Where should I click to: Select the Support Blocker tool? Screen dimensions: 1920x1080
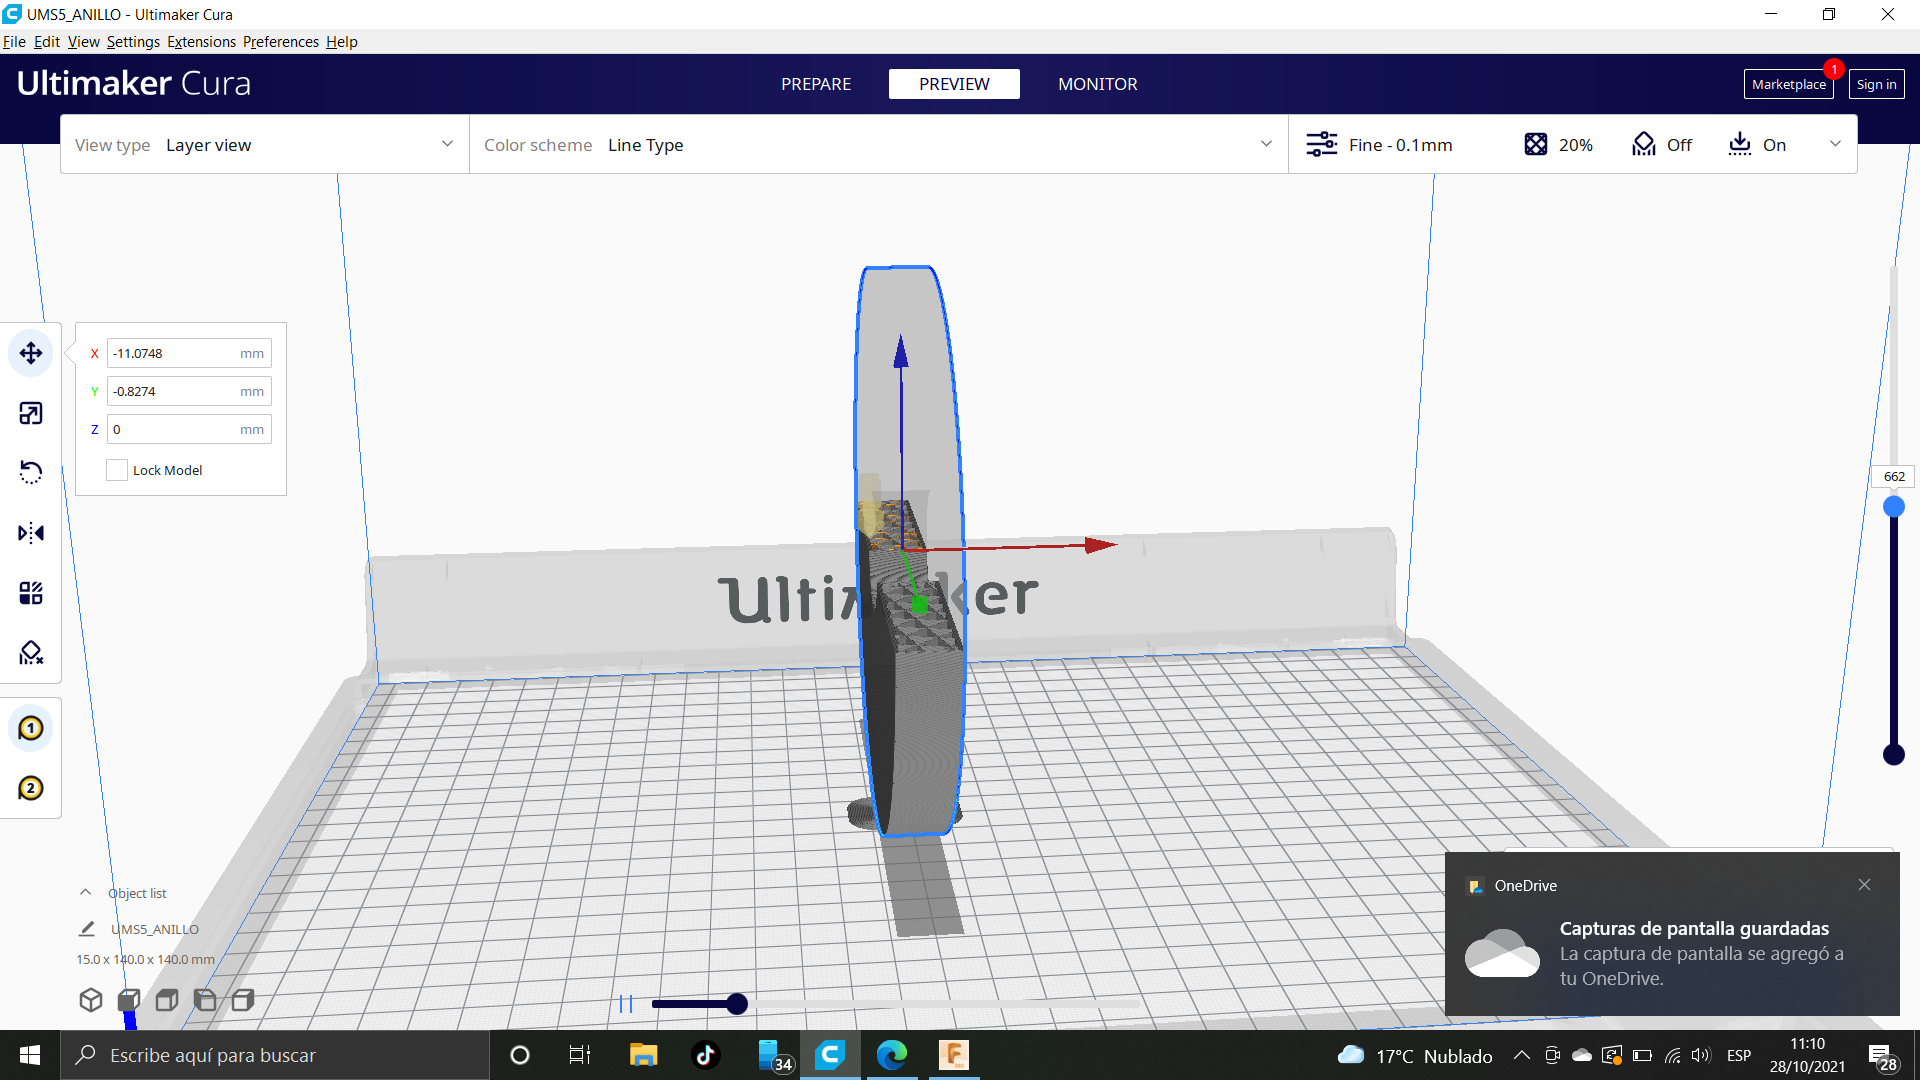31,653
